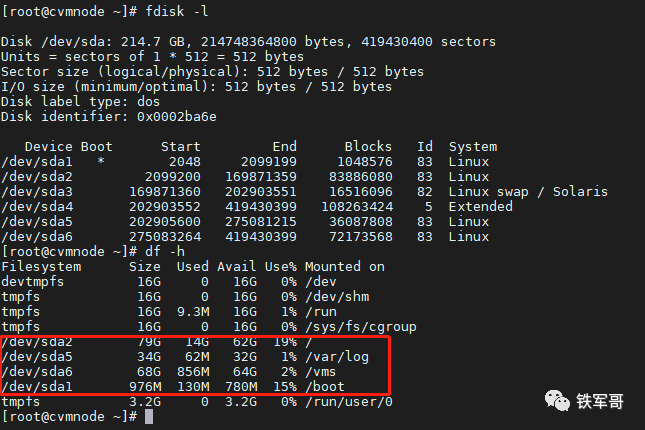Click 'Disk label type: dos' line
This screenshot has height=430, width=645.
[80, 102]
